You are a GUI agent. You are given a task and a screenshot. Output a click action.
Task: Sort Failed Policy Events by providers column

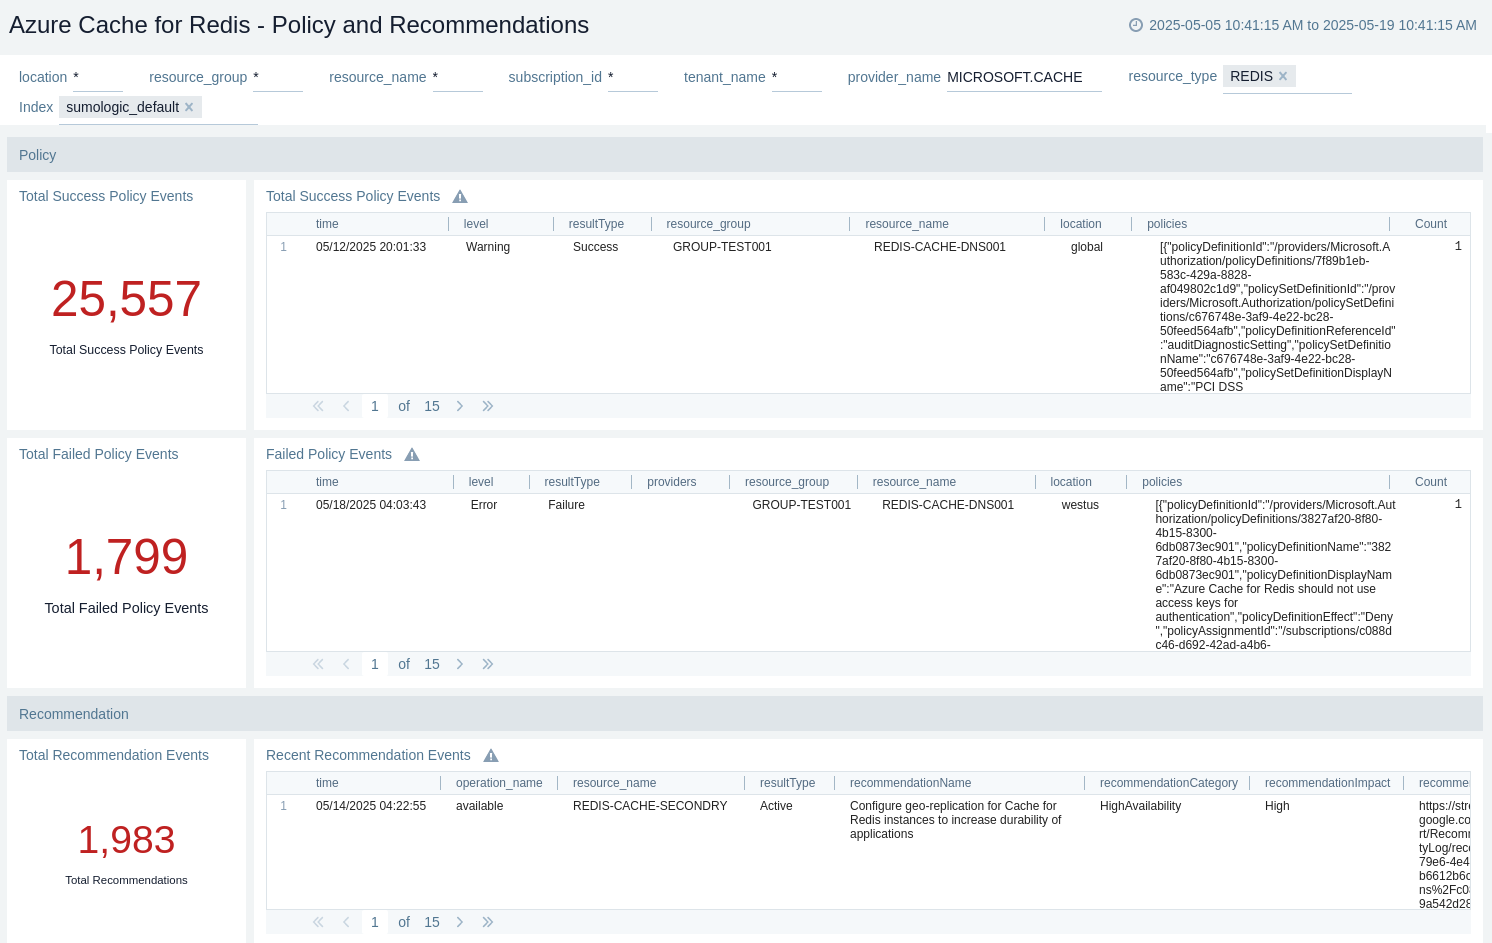(x=671, y=482)
